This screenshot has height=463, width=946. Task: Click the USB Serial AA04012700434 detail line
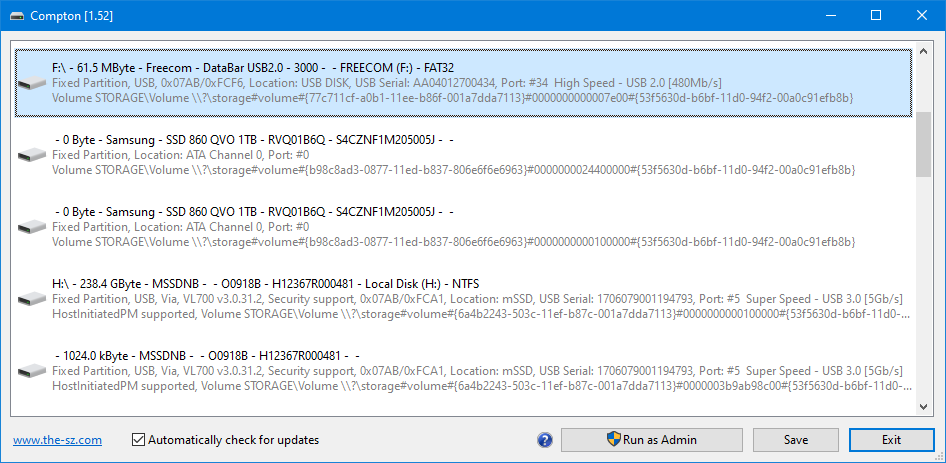point(387,82)
